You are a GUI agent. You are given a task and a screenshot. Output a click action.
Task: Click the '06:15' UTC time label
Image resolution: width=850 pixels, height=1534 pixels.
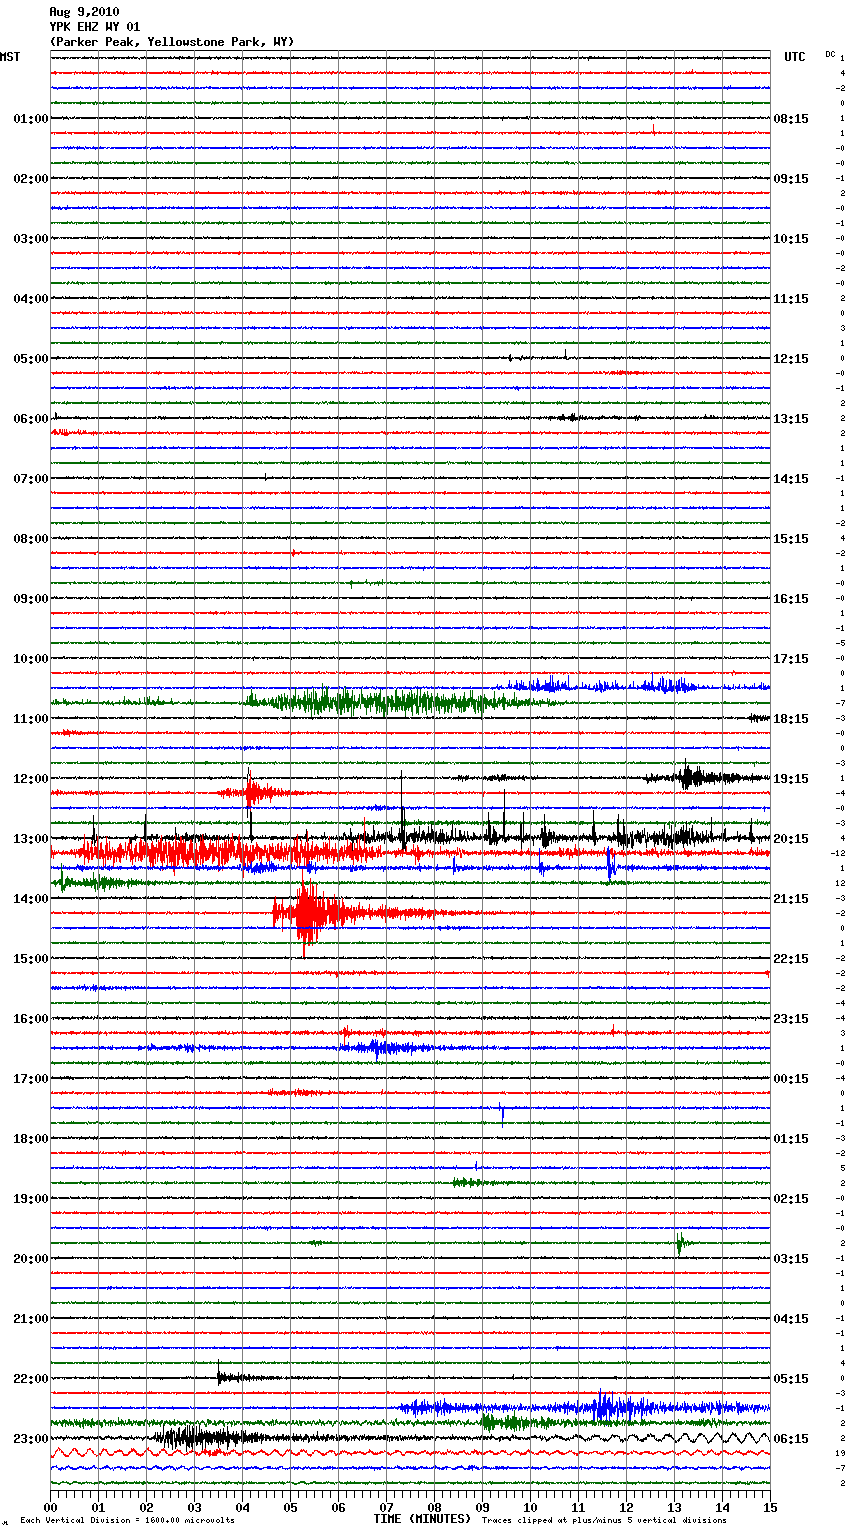[x=791, y=1439]
